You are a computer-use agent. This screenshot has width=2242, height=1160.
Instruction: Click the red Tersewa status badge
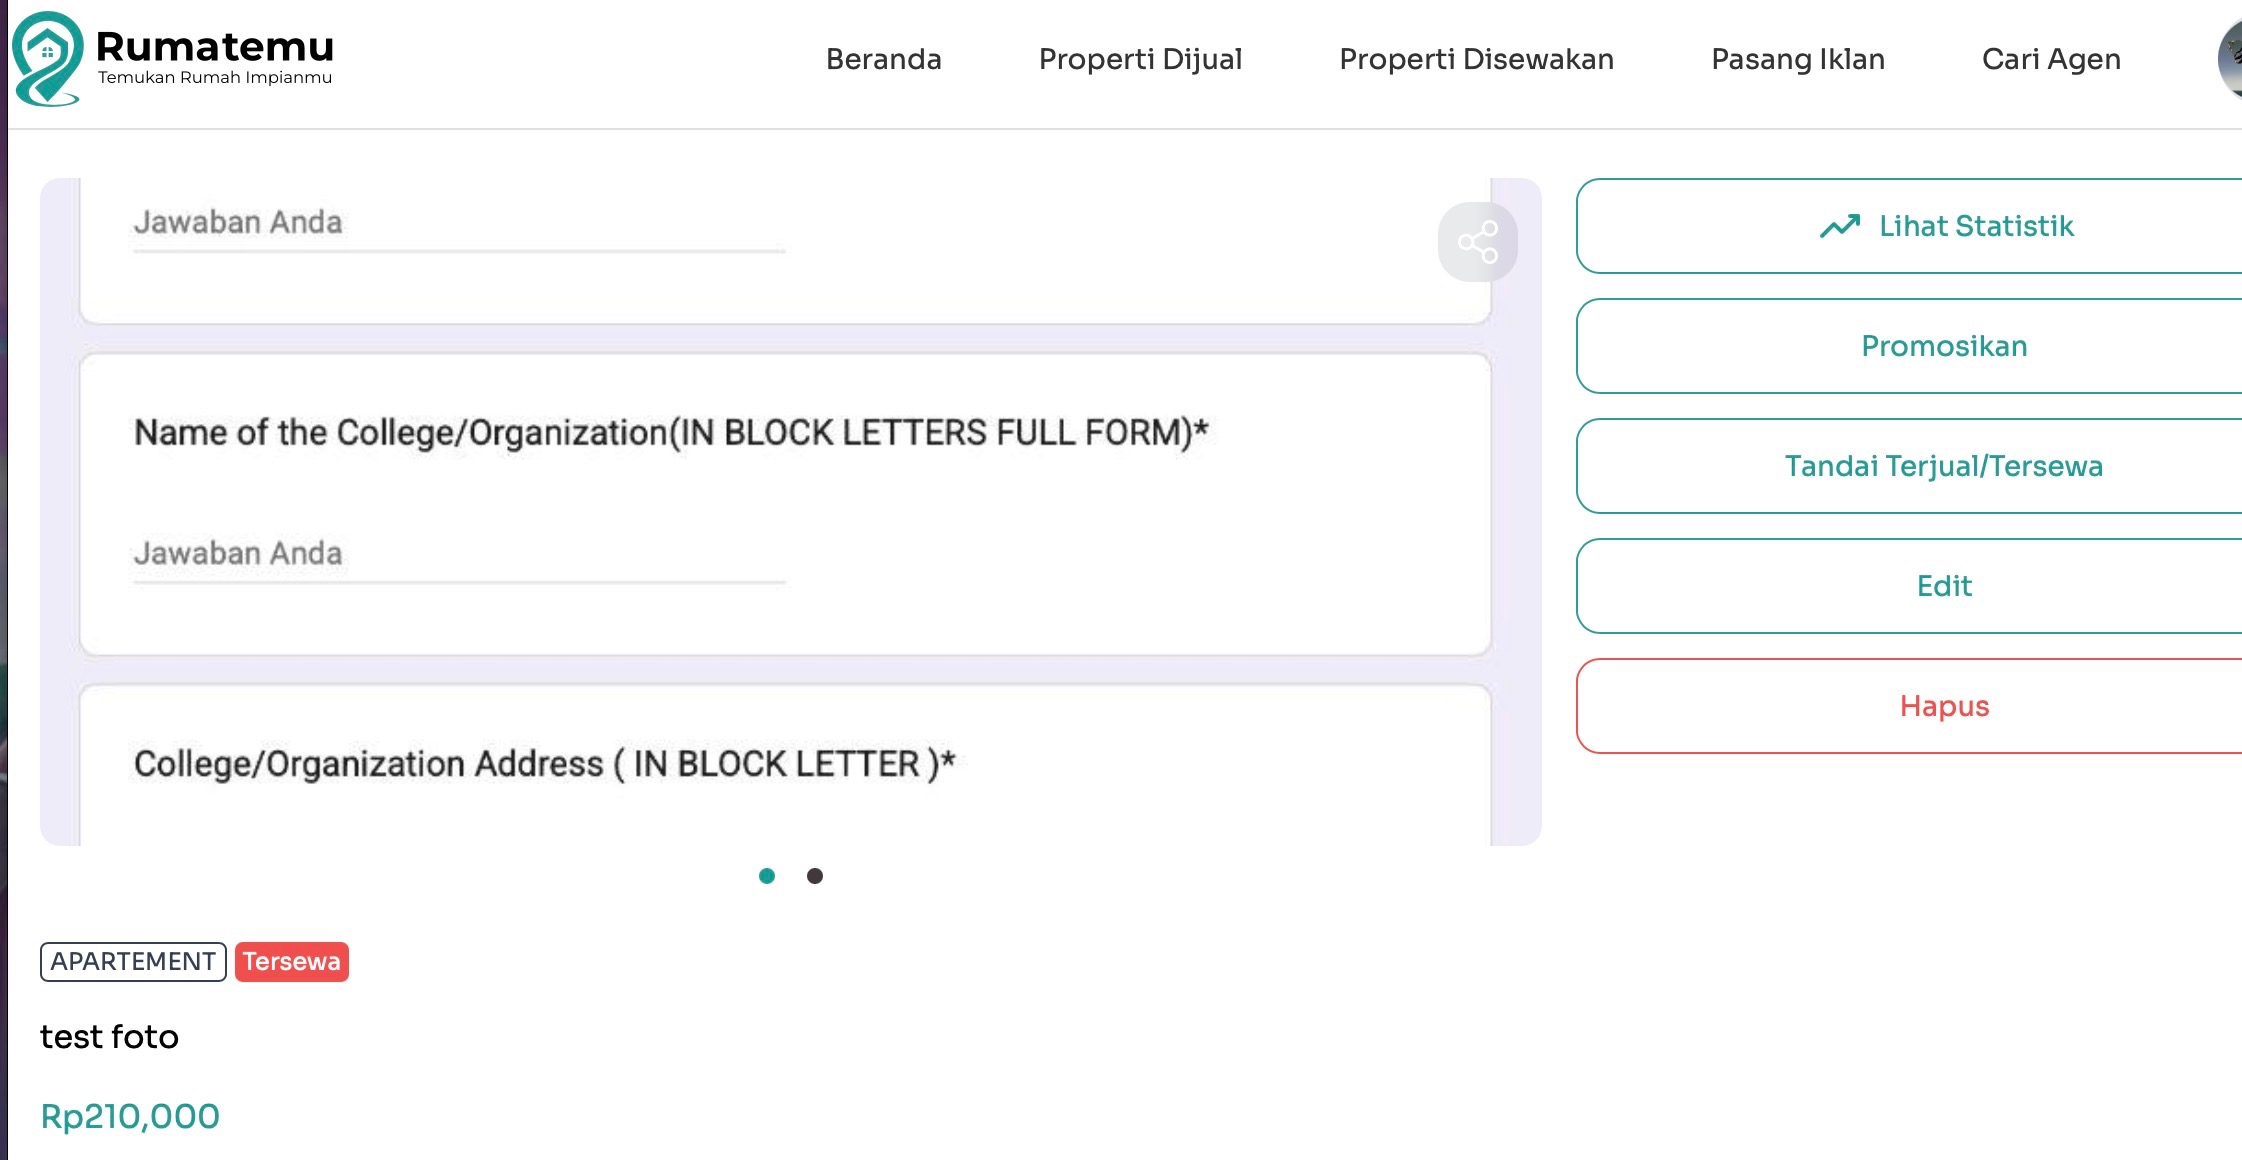291,962
